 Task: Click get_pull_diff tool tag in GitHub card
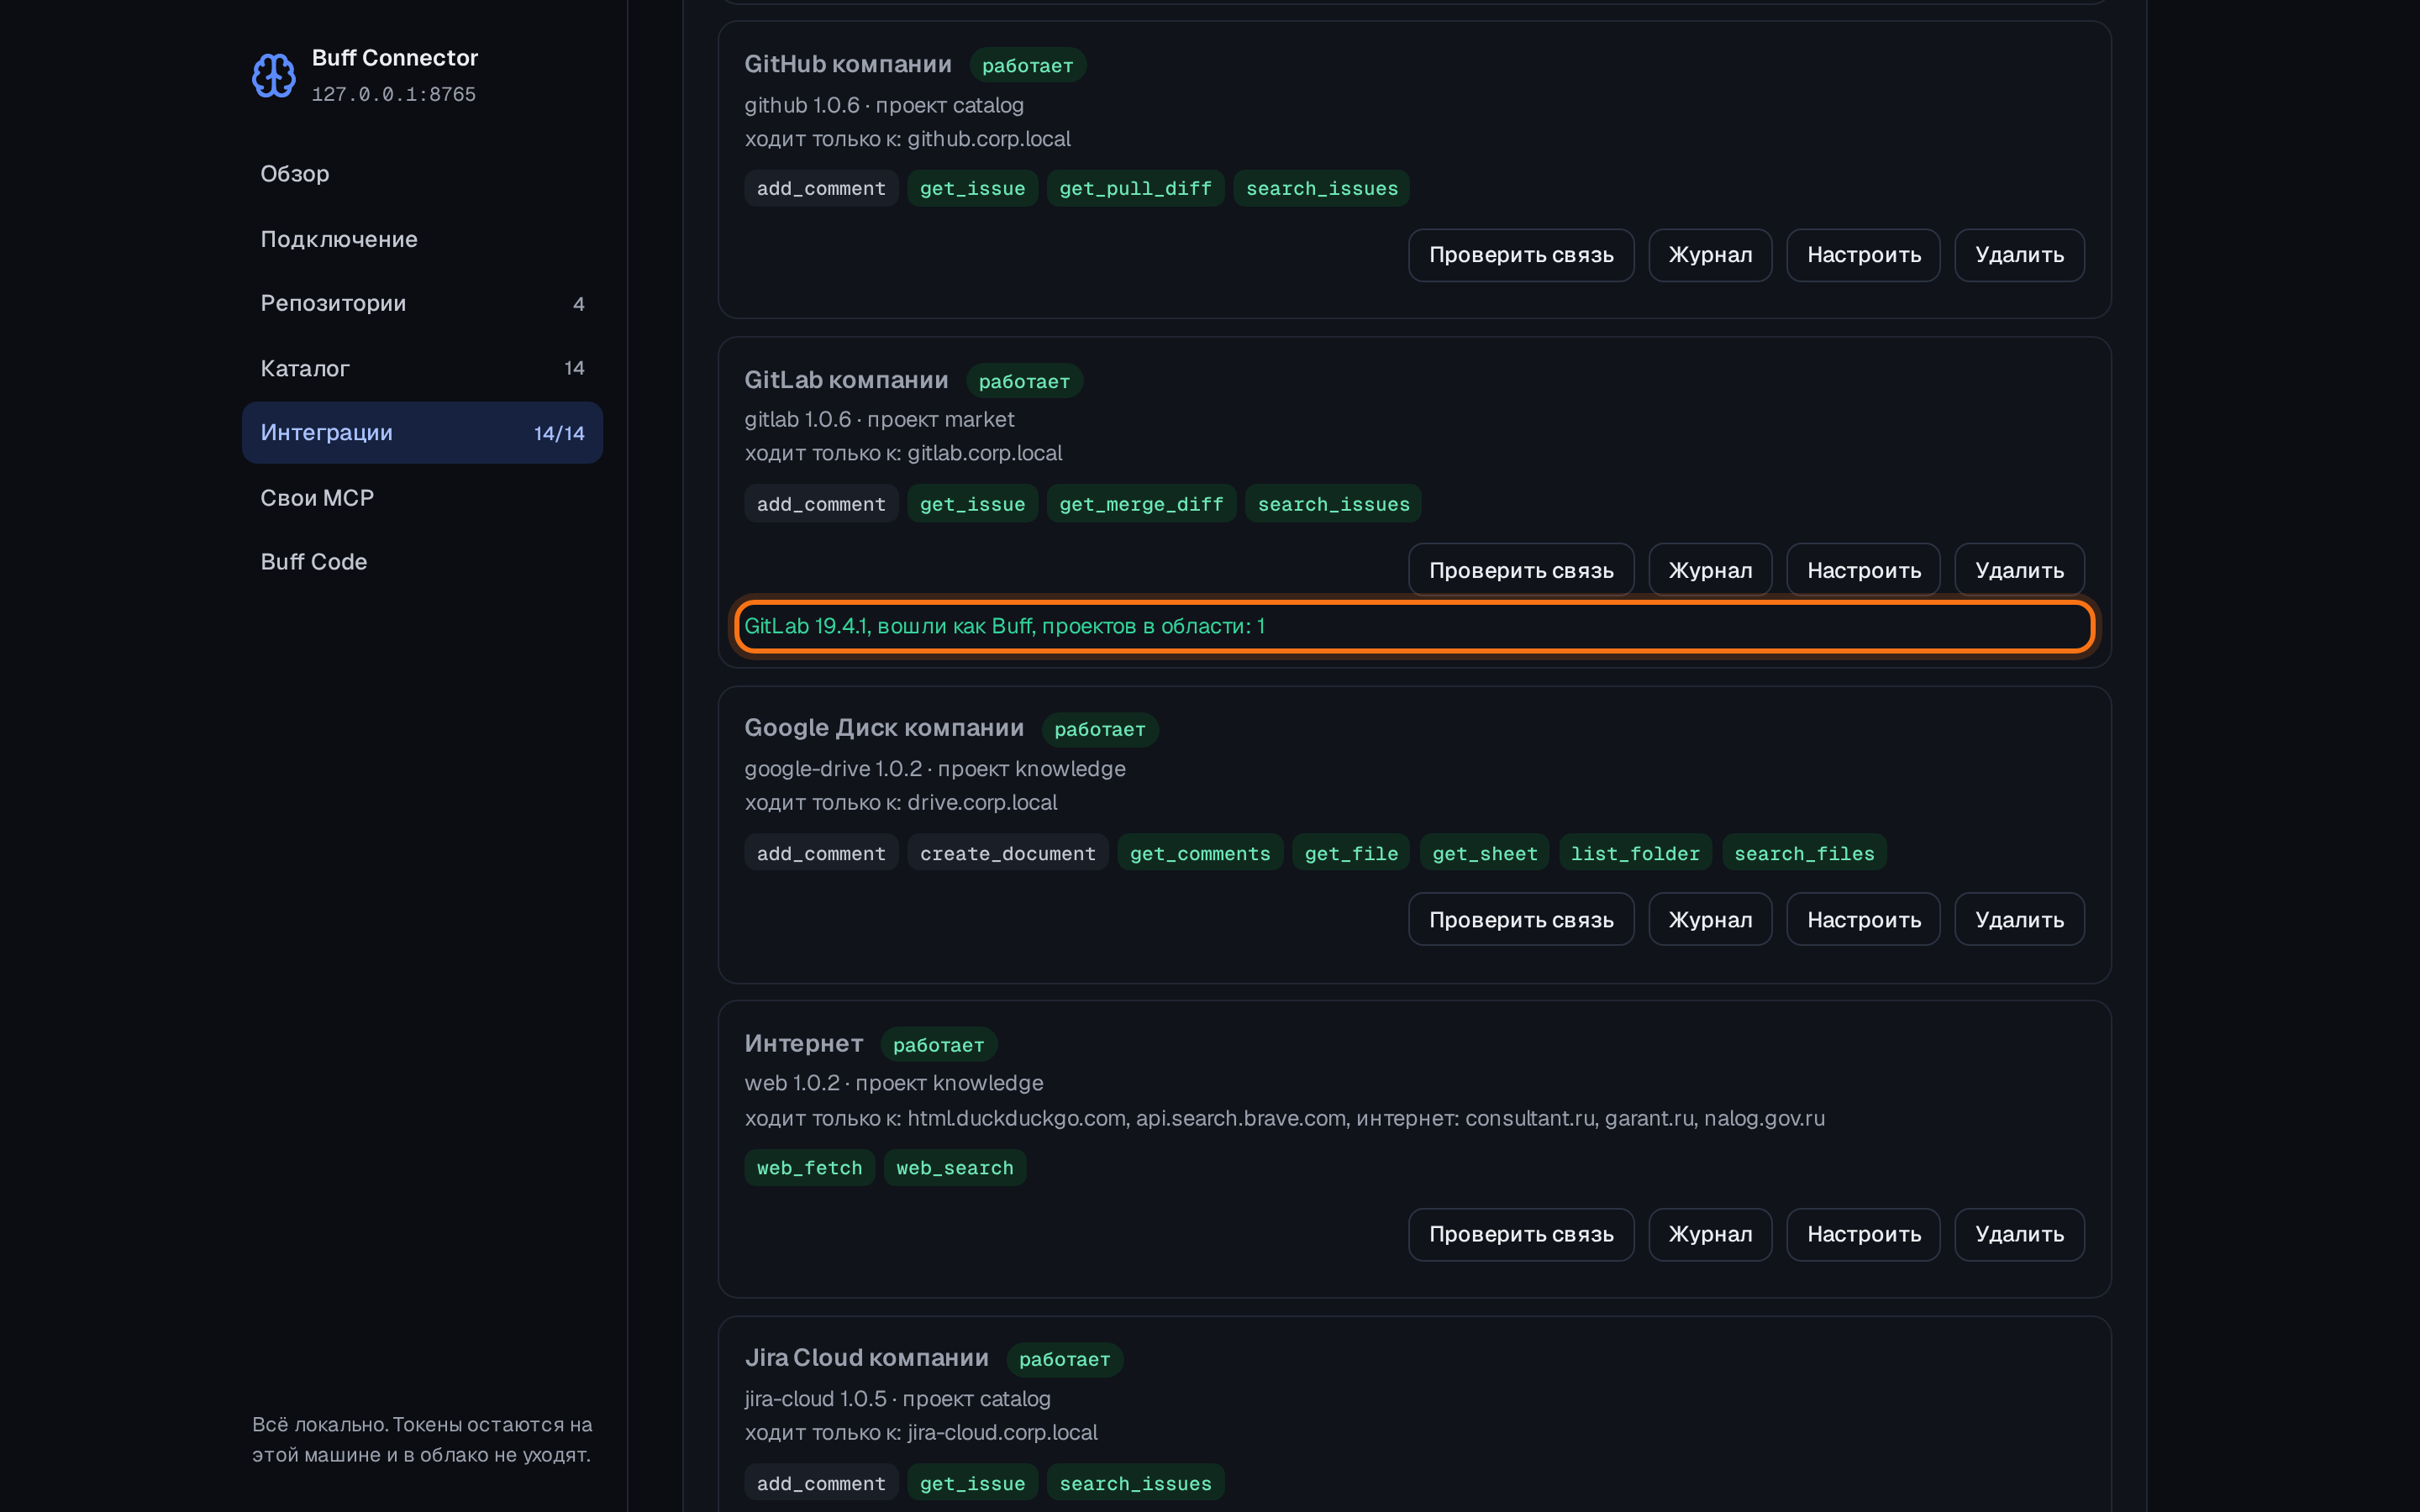[1135, 188]
